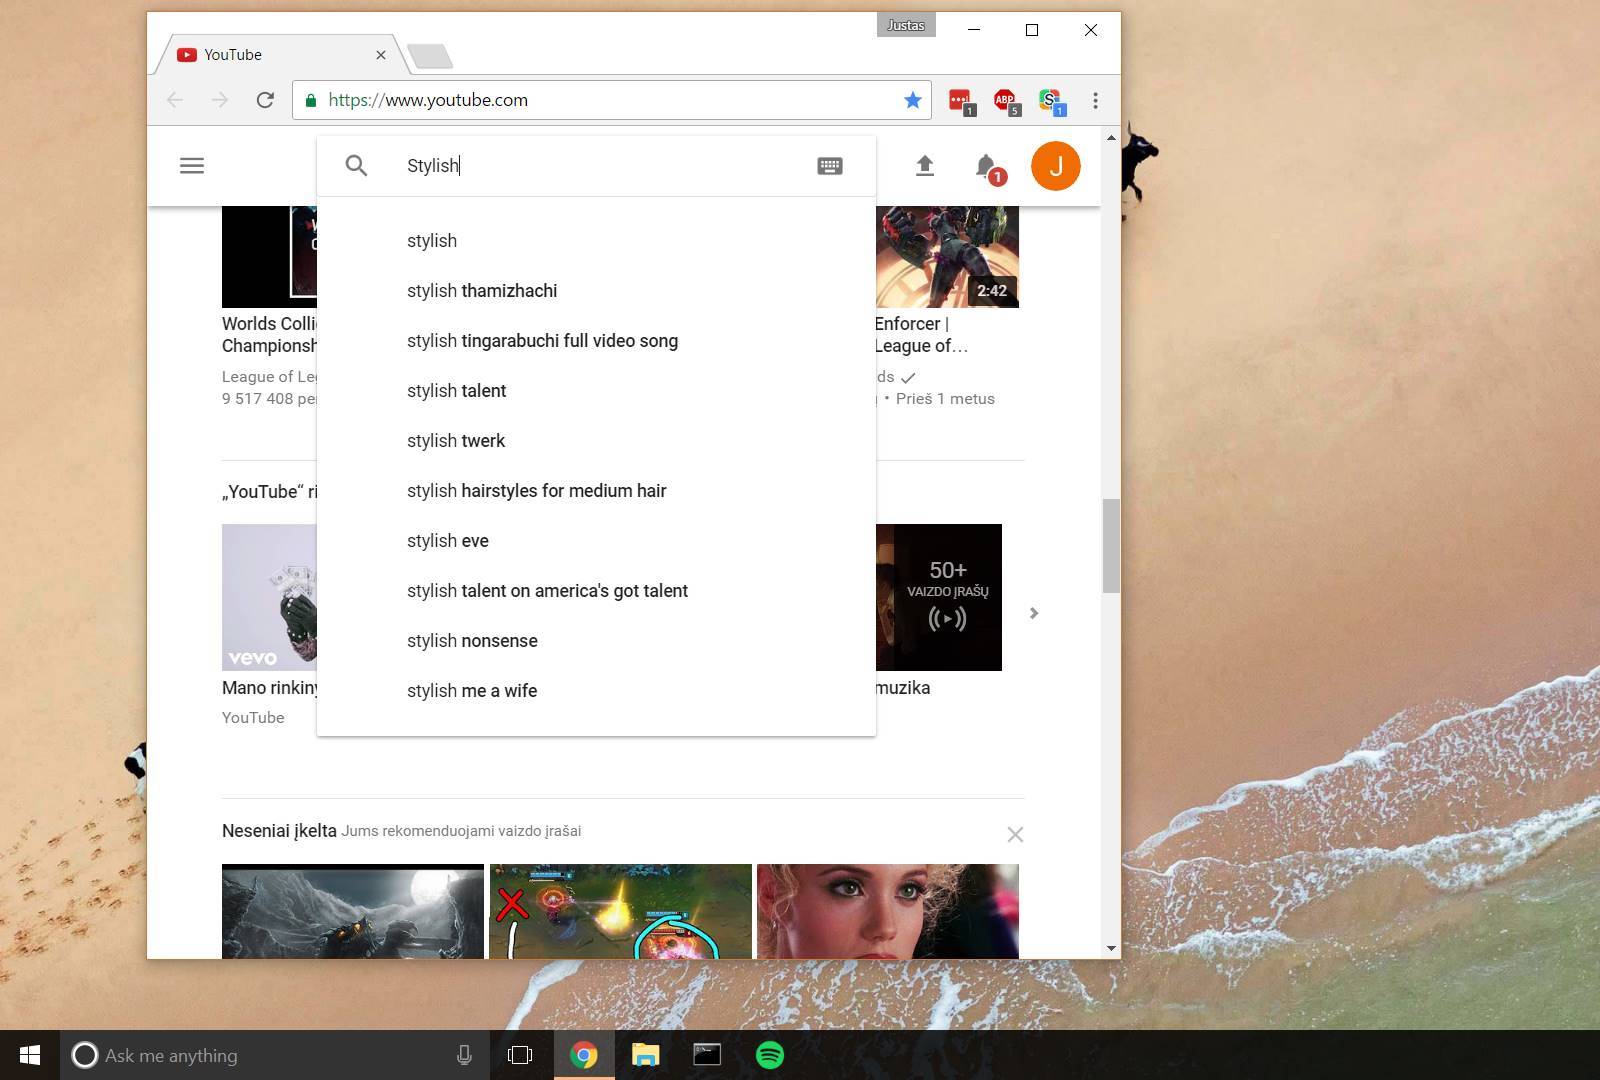Click the Justas profile button
Image resolution: width=1600 pixels, height=1080 pixels.
pyautogui.click(x=906, y=25)
